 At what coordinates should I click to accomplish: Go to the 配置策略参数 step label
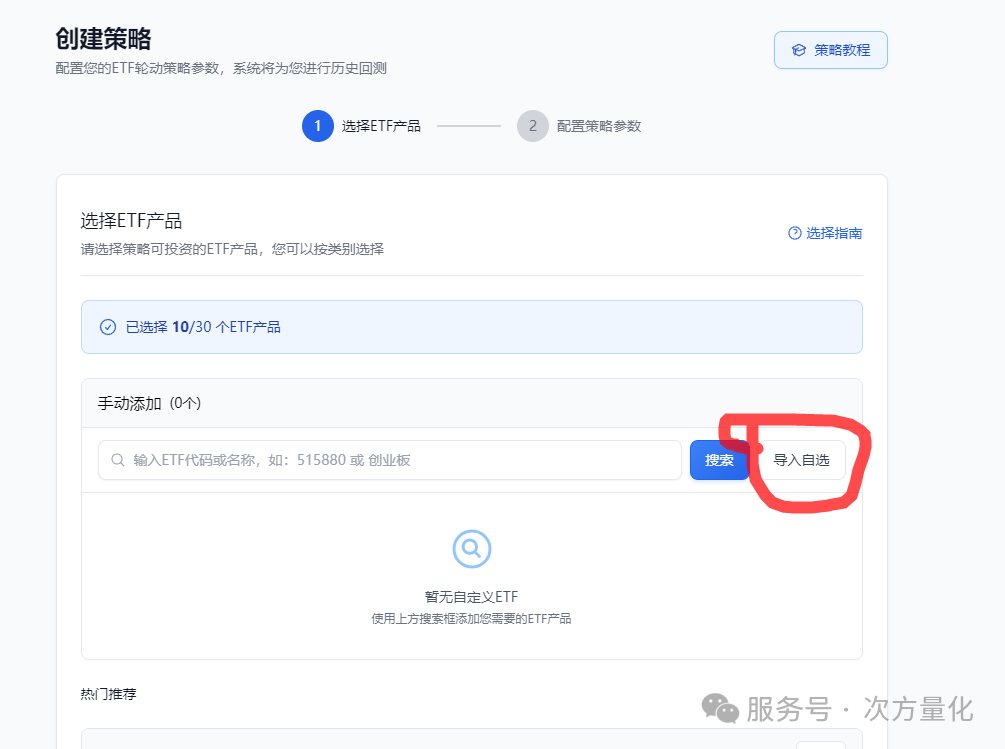[598, 126]
